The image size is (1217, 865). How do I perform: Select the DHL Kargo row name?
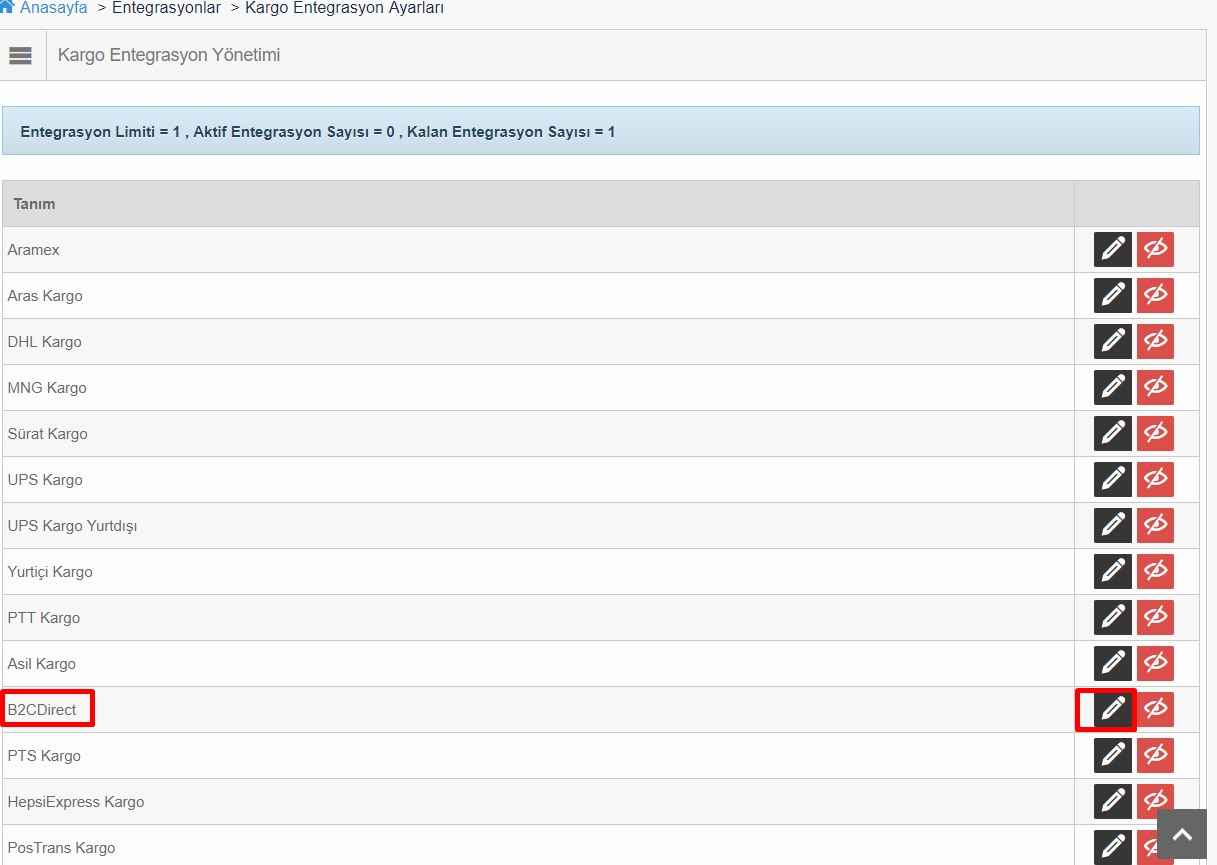pyautogui.click(x=45, y=342)
